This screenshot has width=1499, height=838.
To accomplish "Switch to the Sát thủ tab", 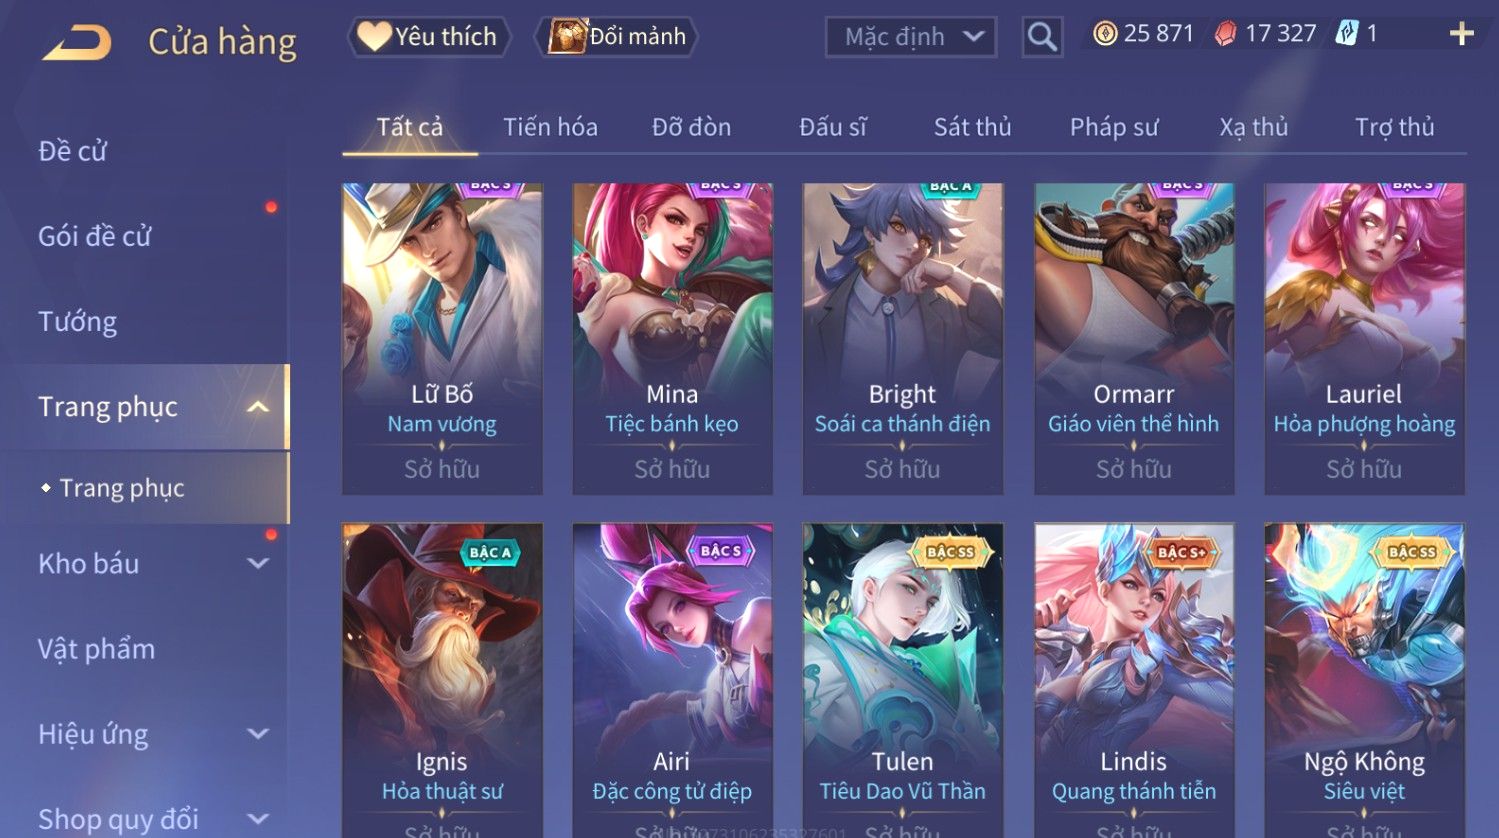I will [x=972, y=127].
